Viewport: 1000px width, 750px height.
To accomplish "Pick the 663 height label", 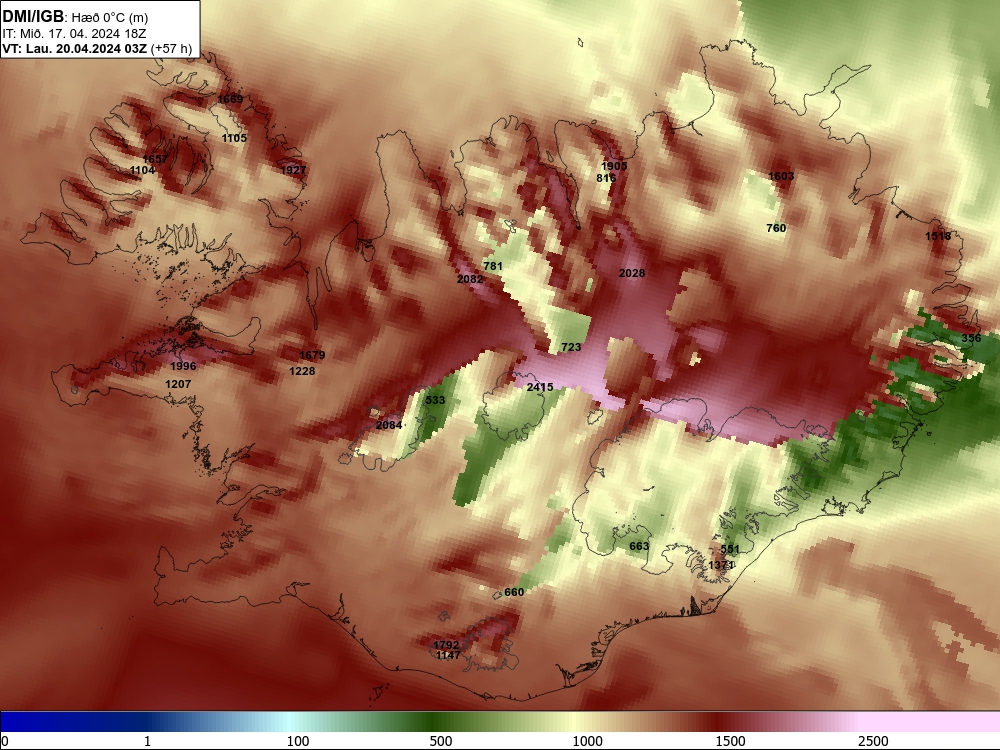I will [639, 546].
